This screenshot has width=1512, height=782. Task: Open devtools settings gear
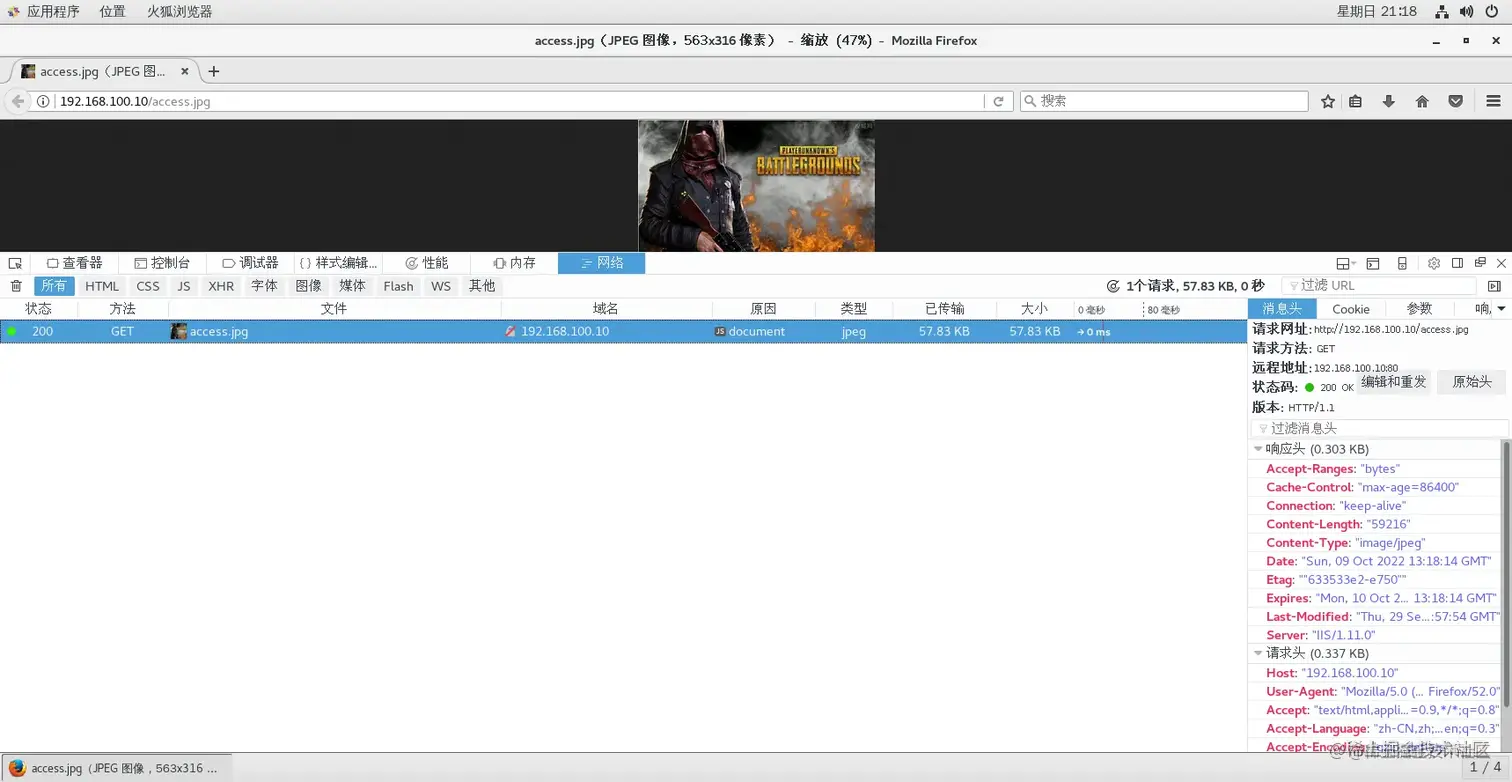tap(1434, 263)
